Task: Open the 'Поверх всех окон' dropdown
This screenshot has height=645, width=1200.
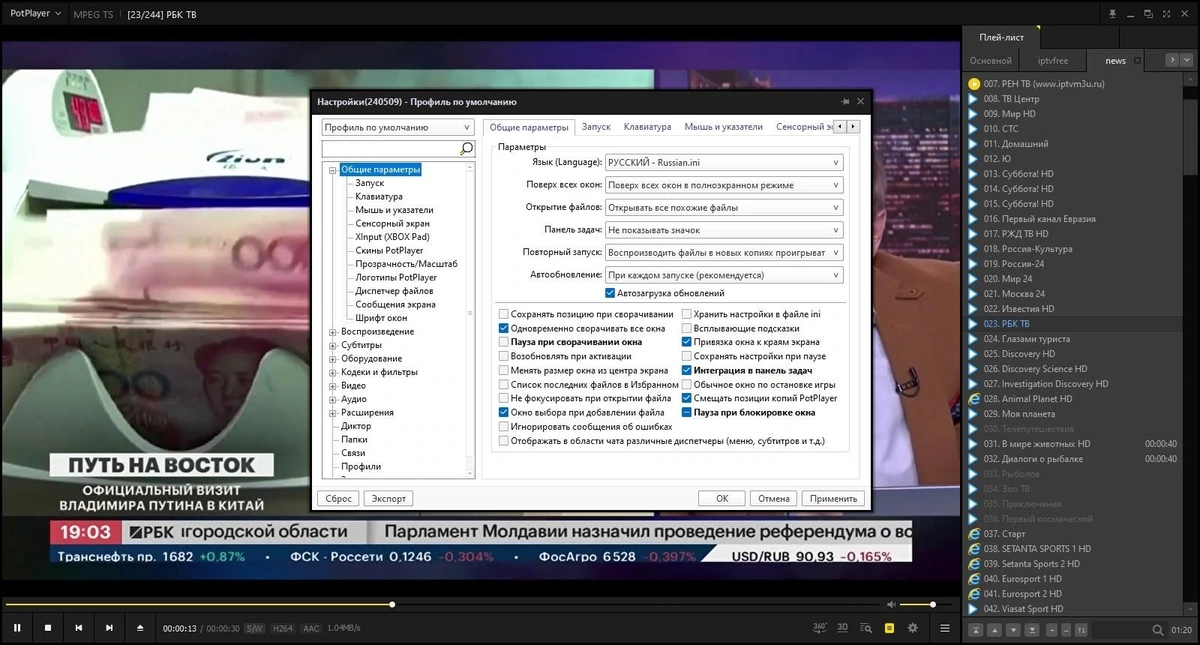Action: (x=724, y=185)
